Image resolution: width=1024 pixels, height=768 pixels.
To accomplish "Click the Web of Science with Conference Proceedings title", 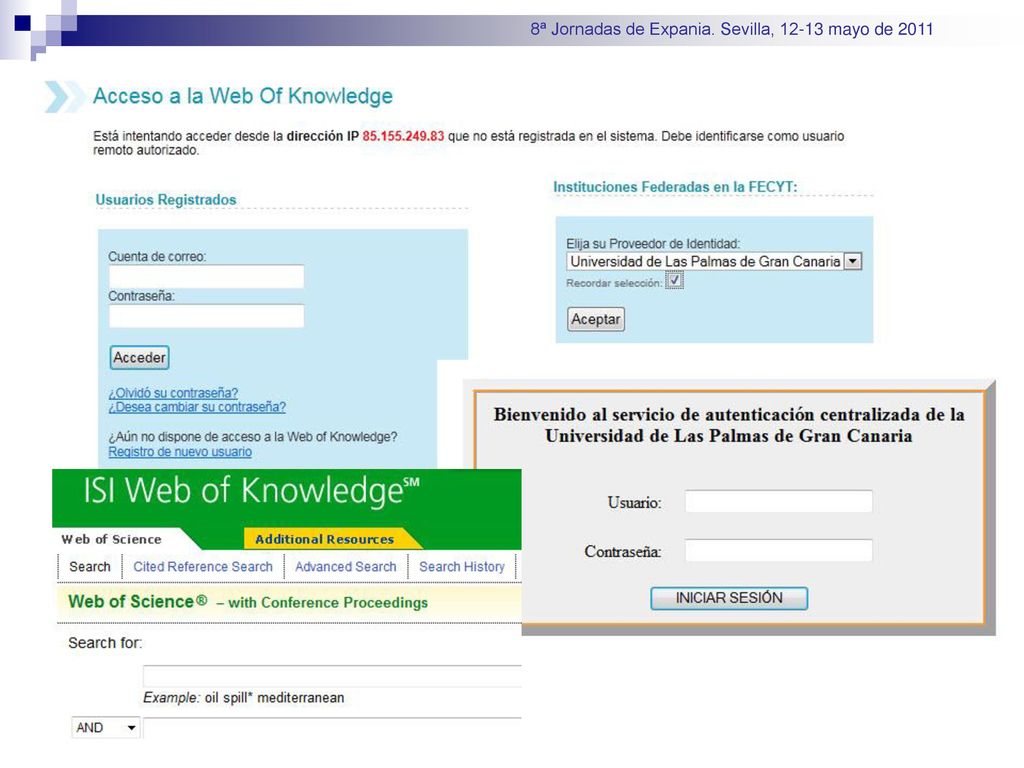I will tap(248, 602).
